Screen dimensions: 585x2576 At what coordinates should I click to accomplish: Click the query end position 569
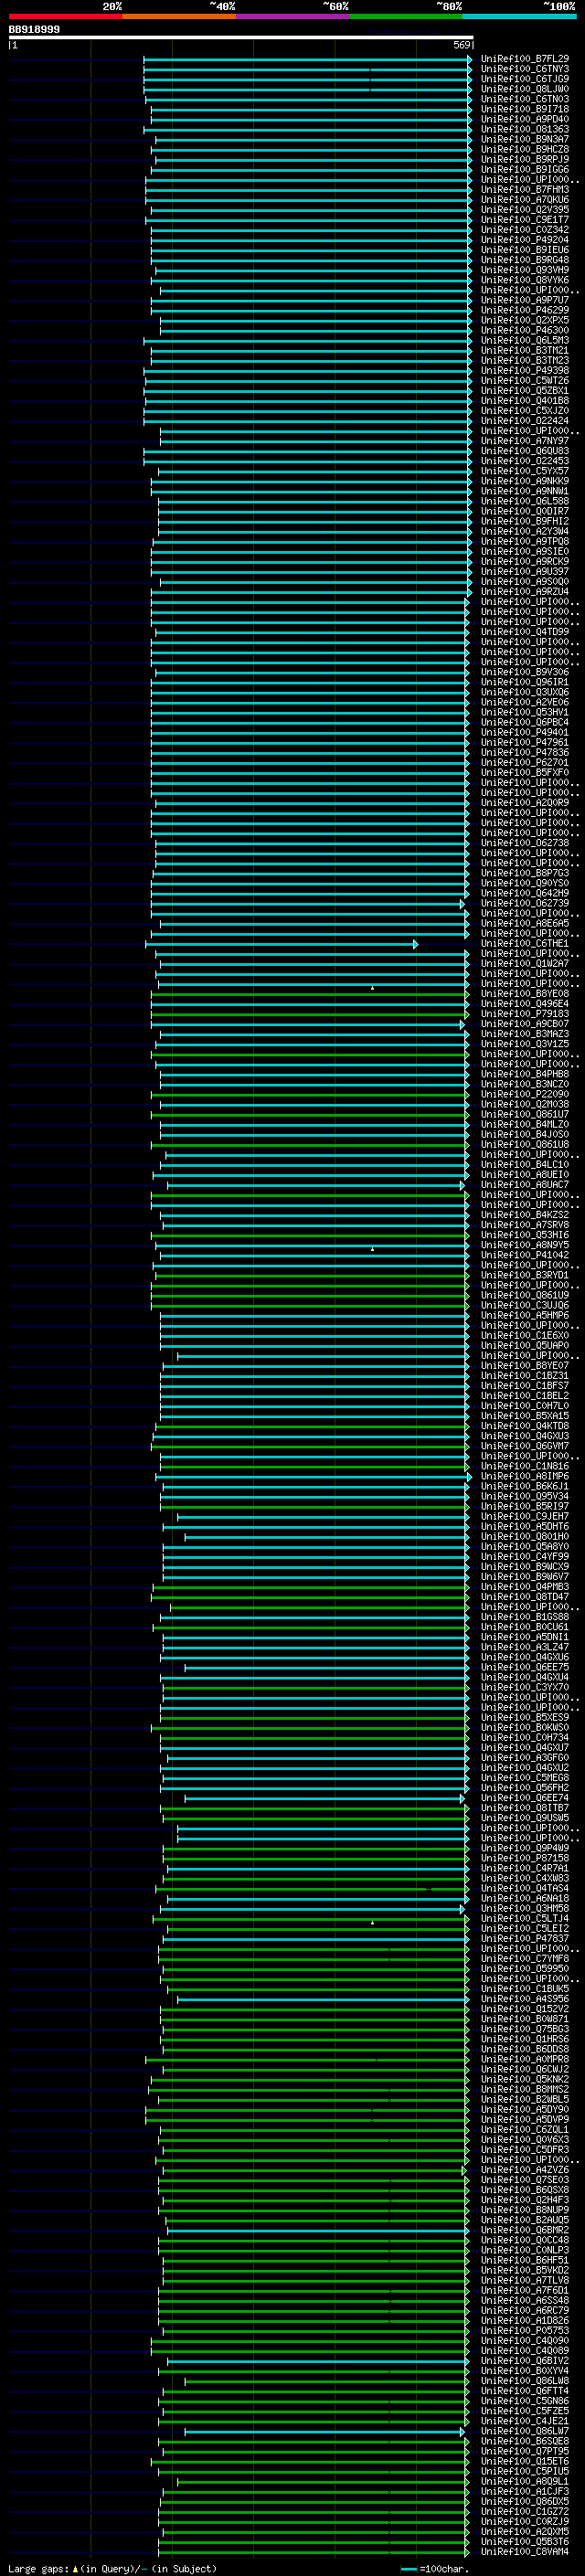click(461, 45)
